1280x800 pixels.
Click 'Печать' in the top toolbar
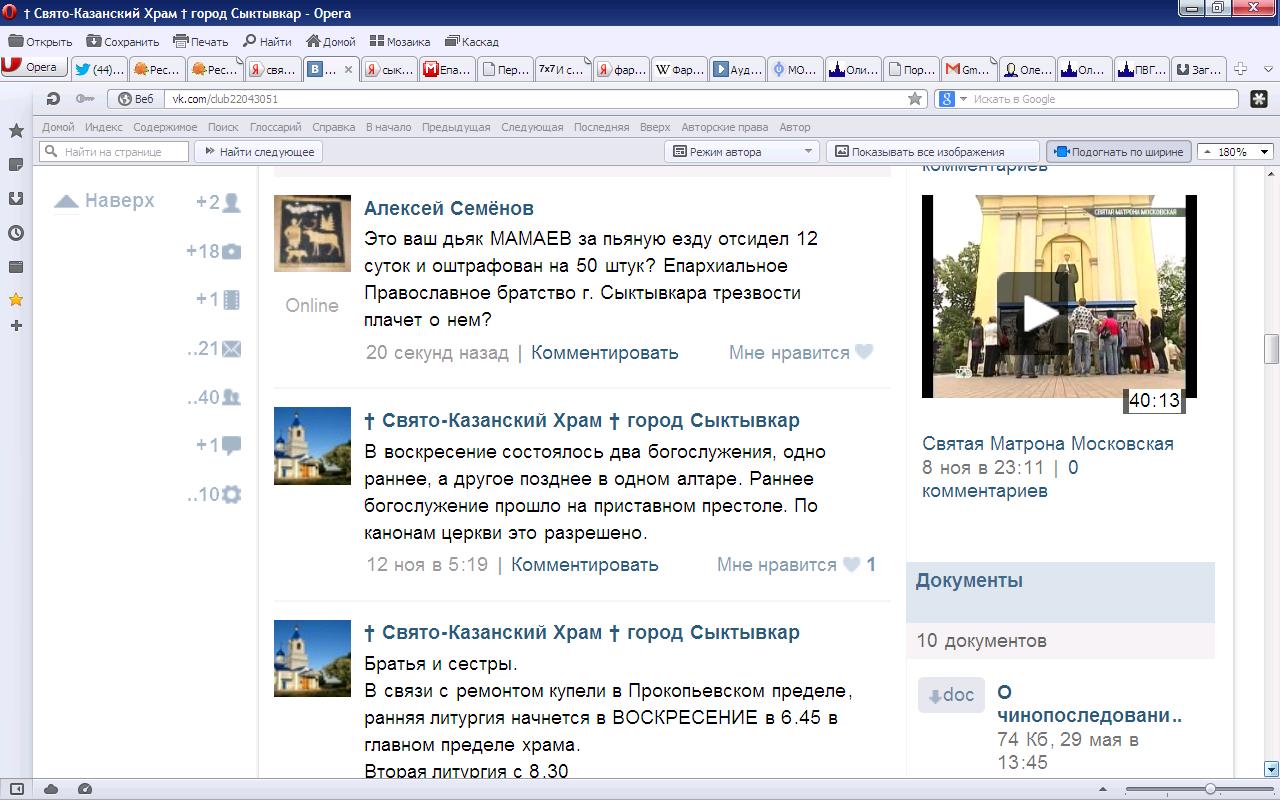tap(200, 42)
